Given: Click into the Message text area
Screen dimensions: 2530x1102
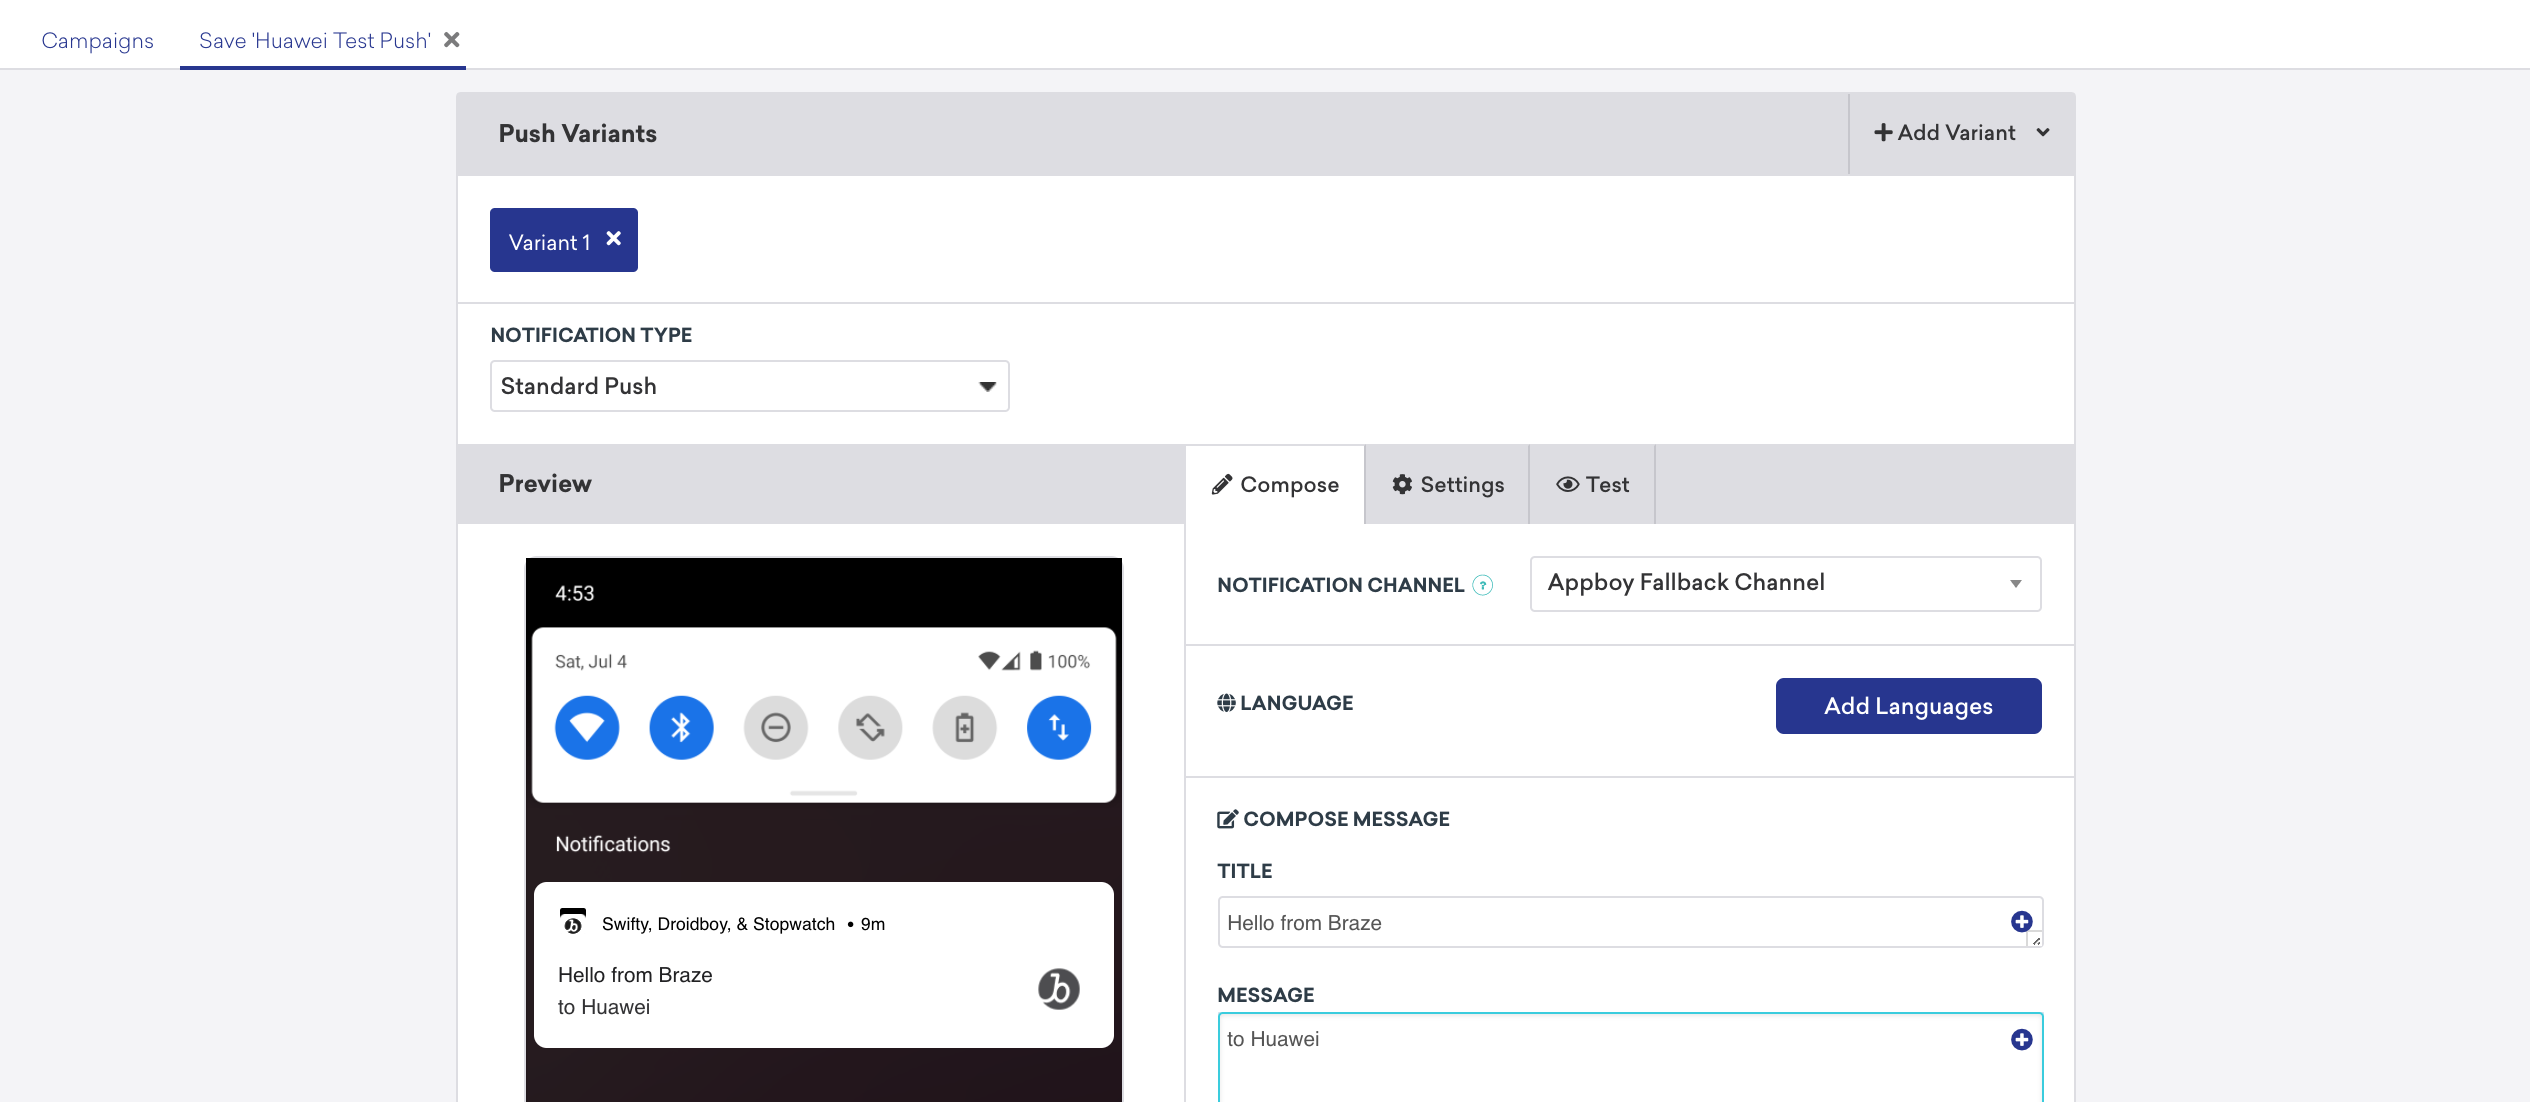Looking at the screenshot, I should tap(1630, 1058).
